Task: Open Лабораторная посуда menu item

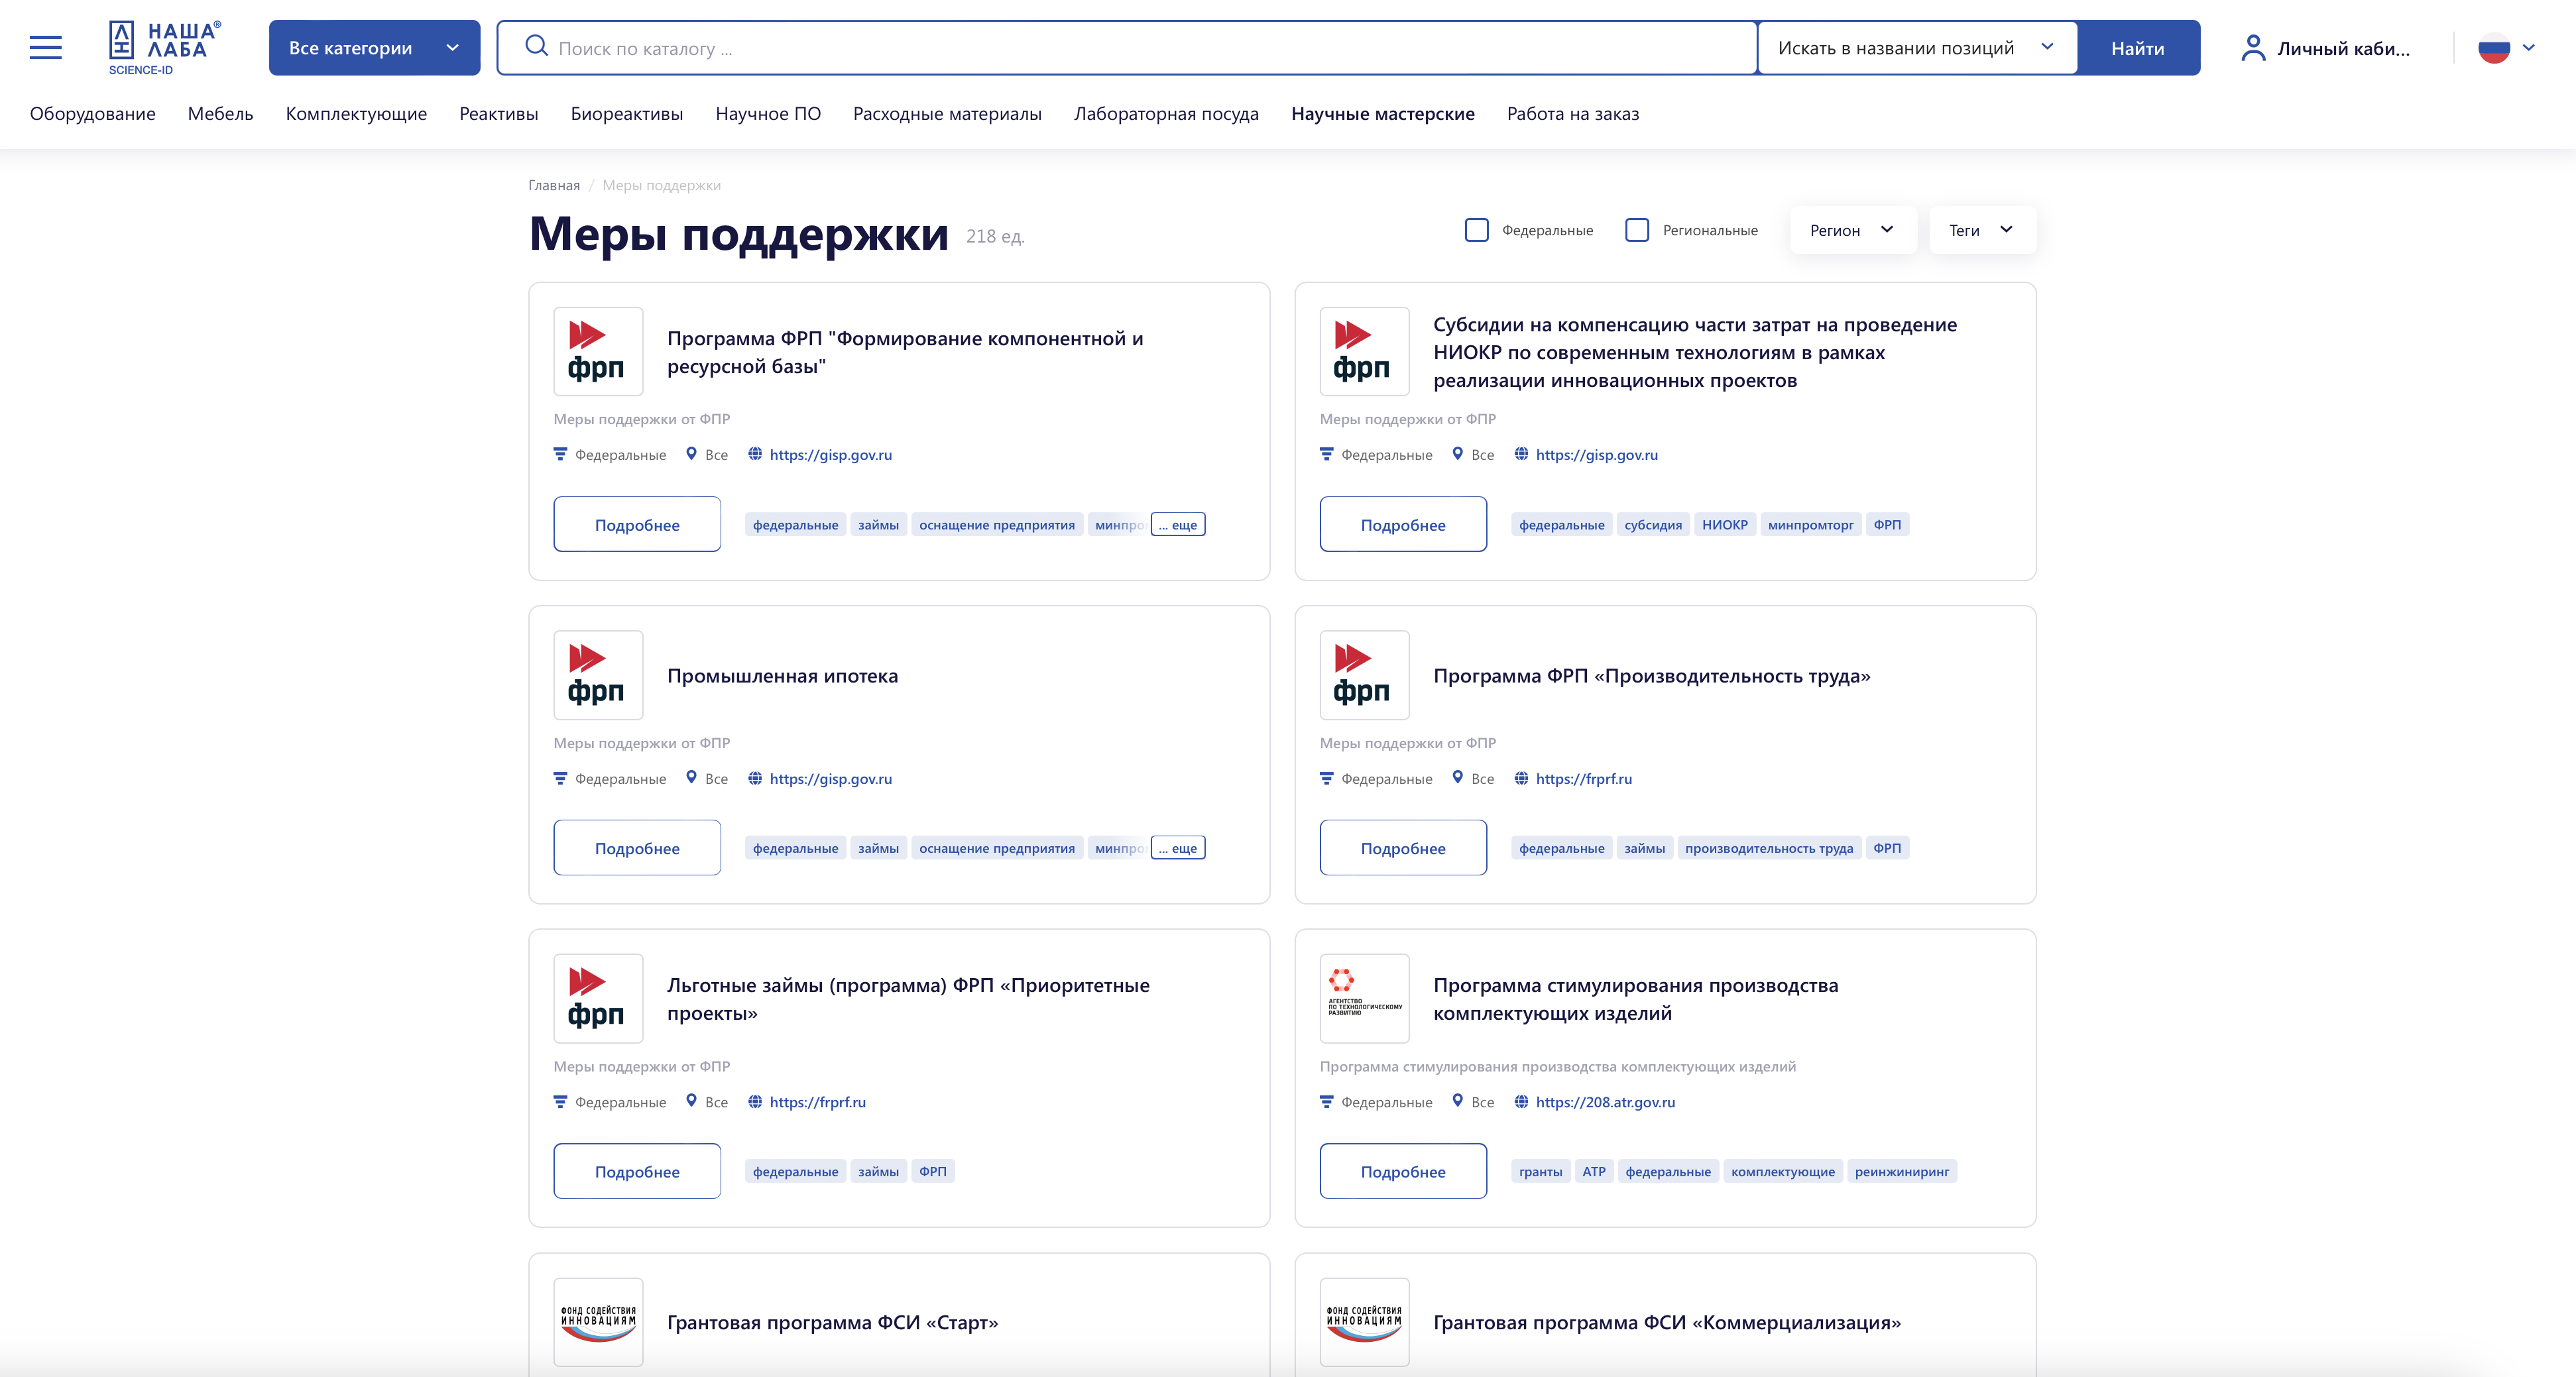Action: [x=1166, y=113]
